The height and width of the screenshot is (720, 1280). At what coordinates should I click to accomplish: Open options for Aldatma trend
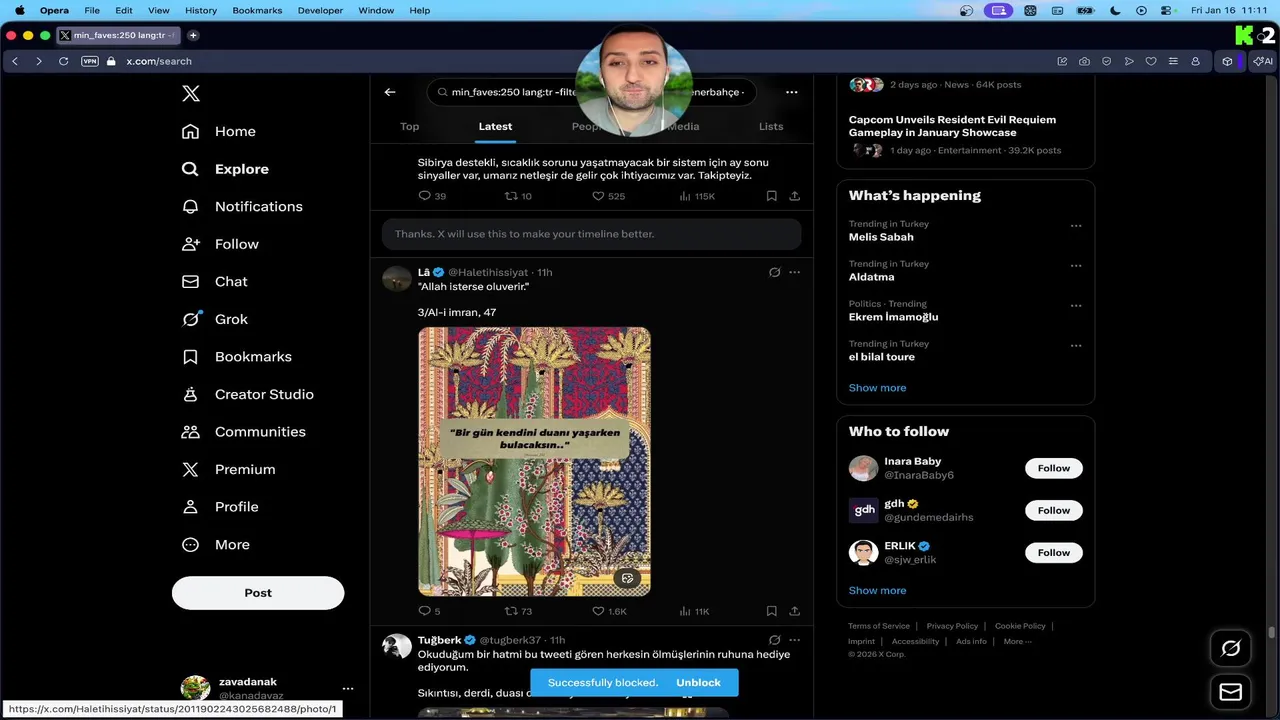(1076, 266)
